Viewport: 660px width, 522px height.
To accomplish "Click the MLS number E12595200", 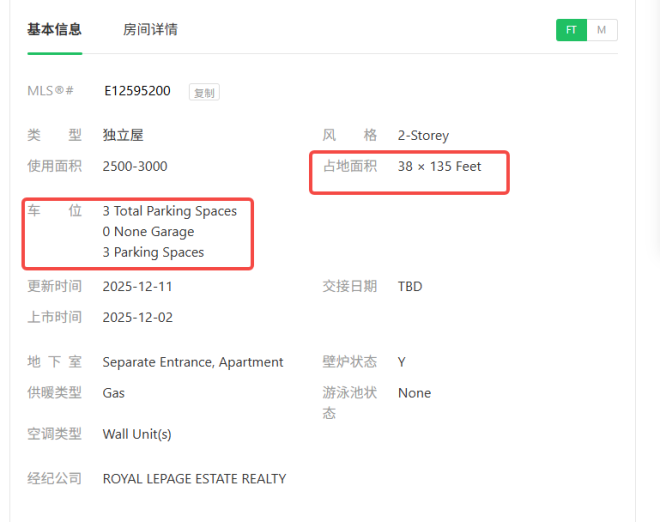I will 137,91.
